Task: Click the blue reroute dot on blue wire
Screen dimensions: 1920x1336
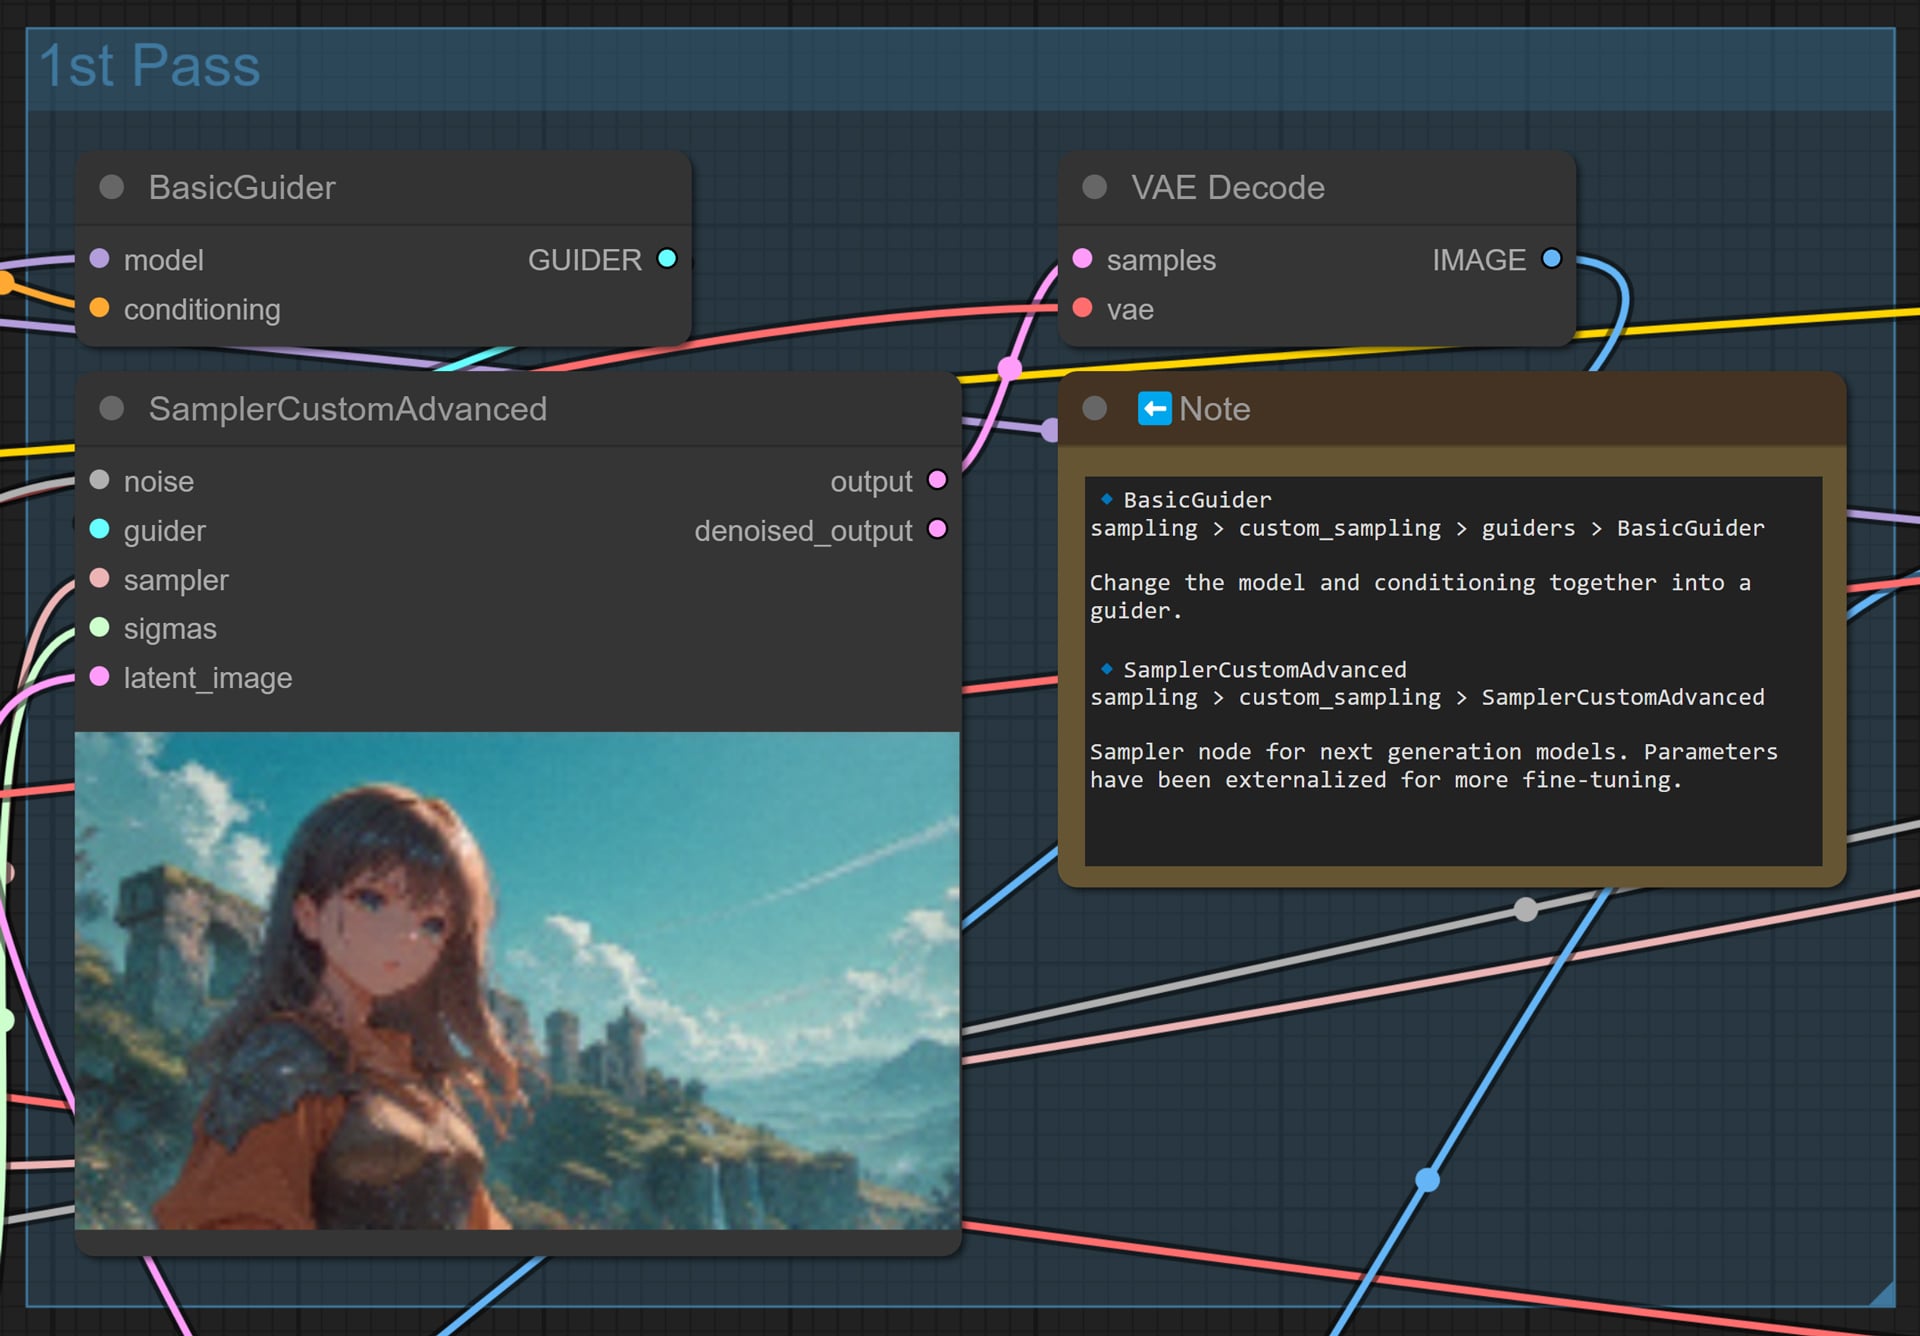Action: [x=1427, y=1180]
